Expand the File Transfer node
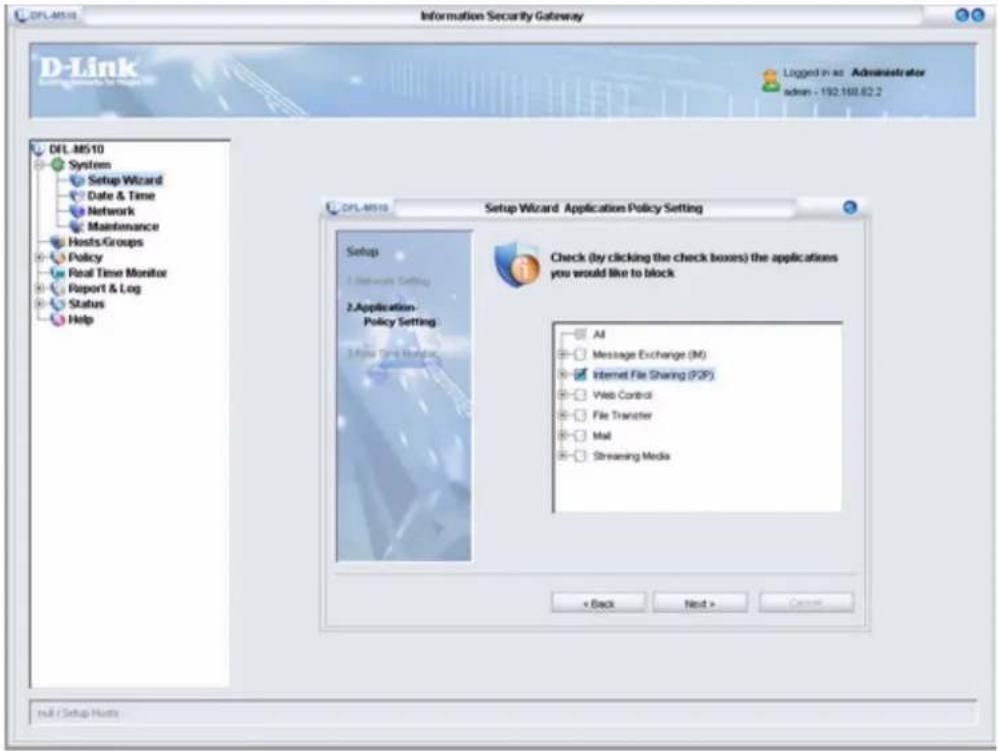This screenshot has height=751, width=998. 563,416
